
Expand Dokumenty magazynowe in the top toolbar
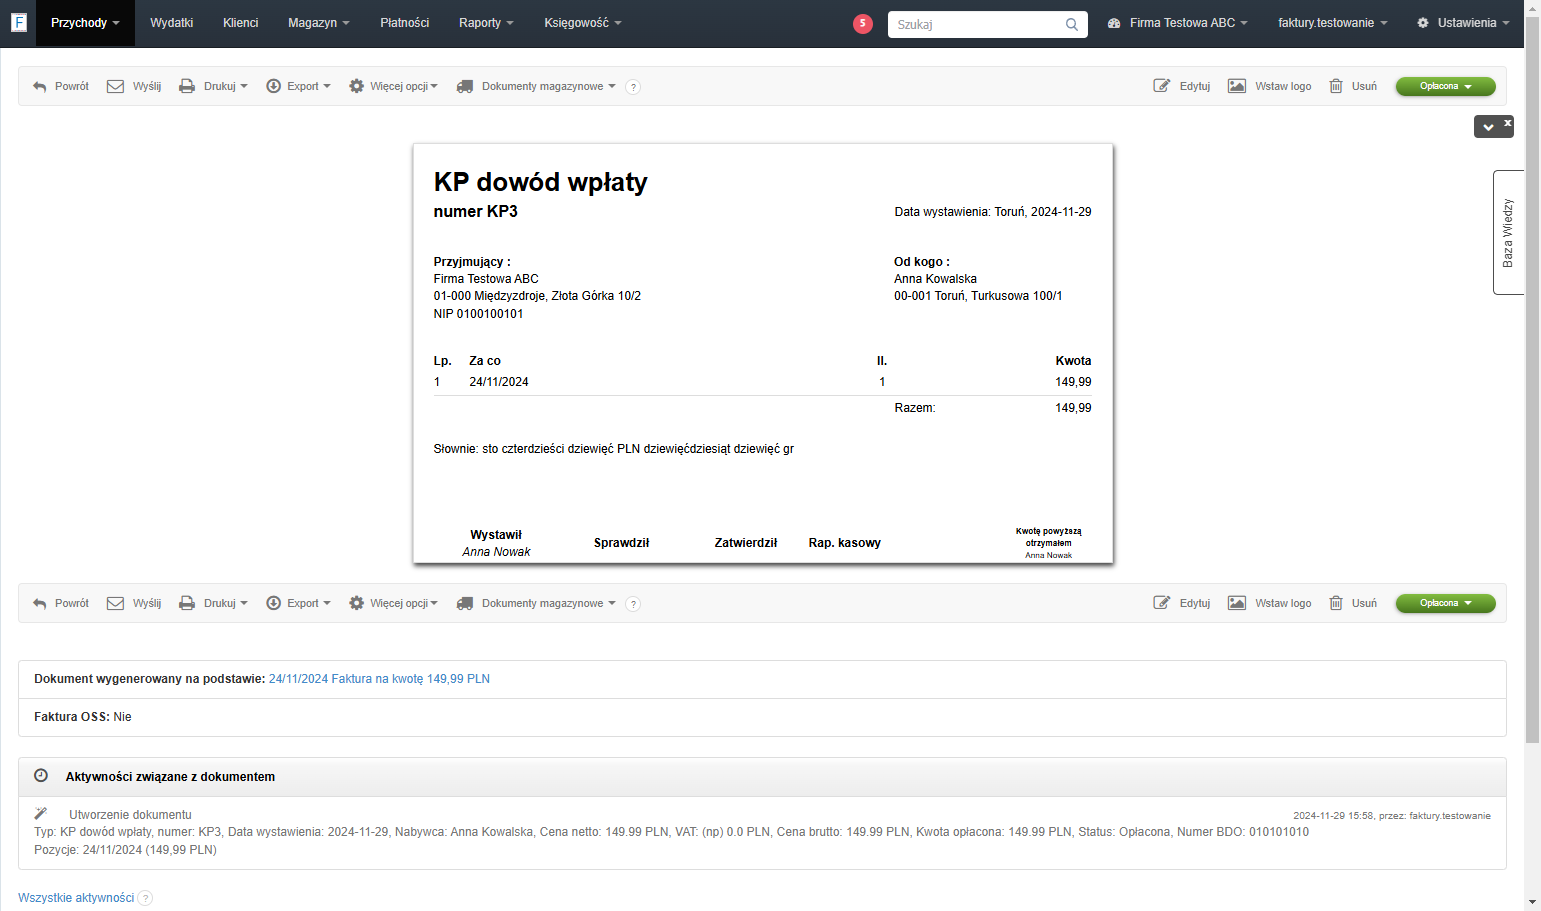click(x=536, y=87)
